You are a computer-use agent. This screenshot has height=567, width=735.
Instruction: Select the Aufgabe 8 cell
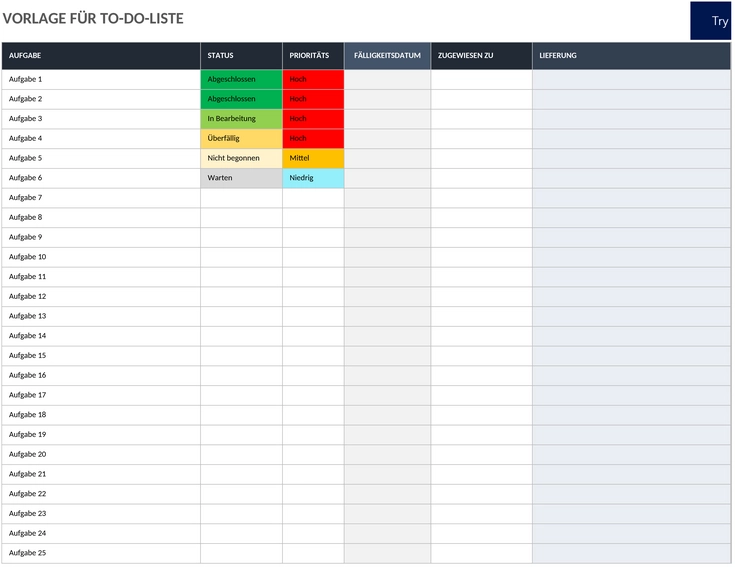[101, 217]
